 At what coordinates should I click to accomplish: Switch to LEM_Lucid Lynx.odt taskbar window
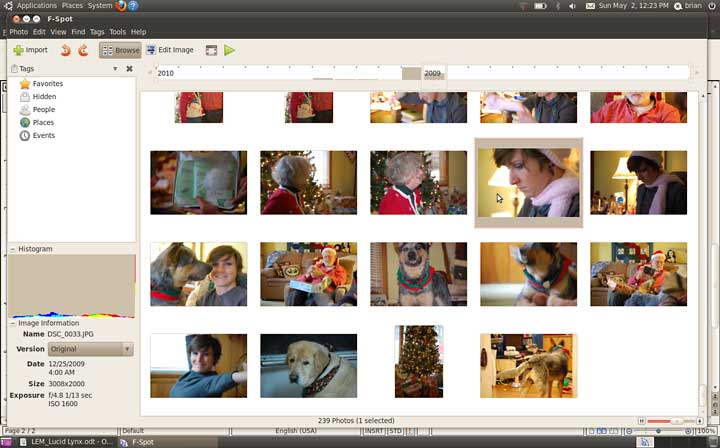point(68,442)
